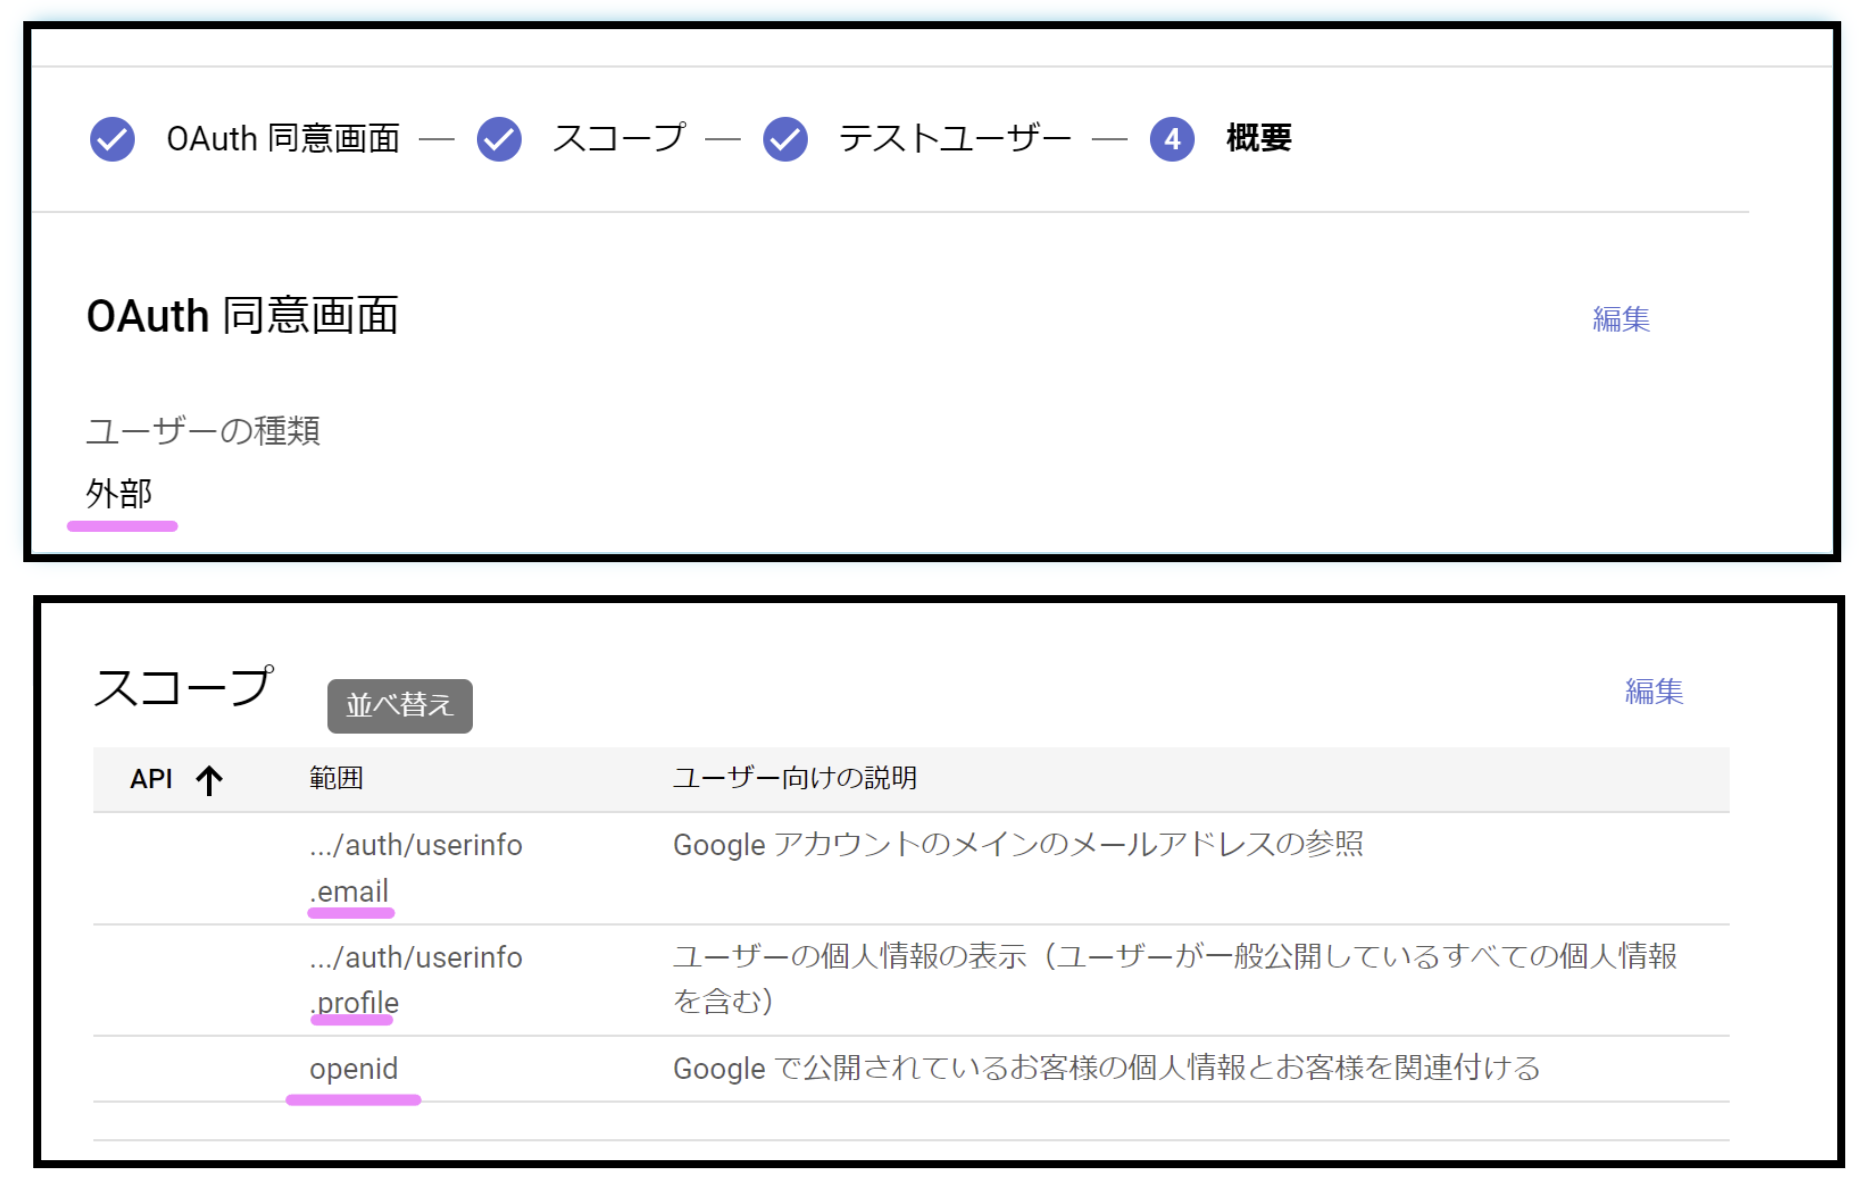Click the Google メールアドレスの参照 description text
This screenshot has width=1875, height=1180.
click(1018, 845)
